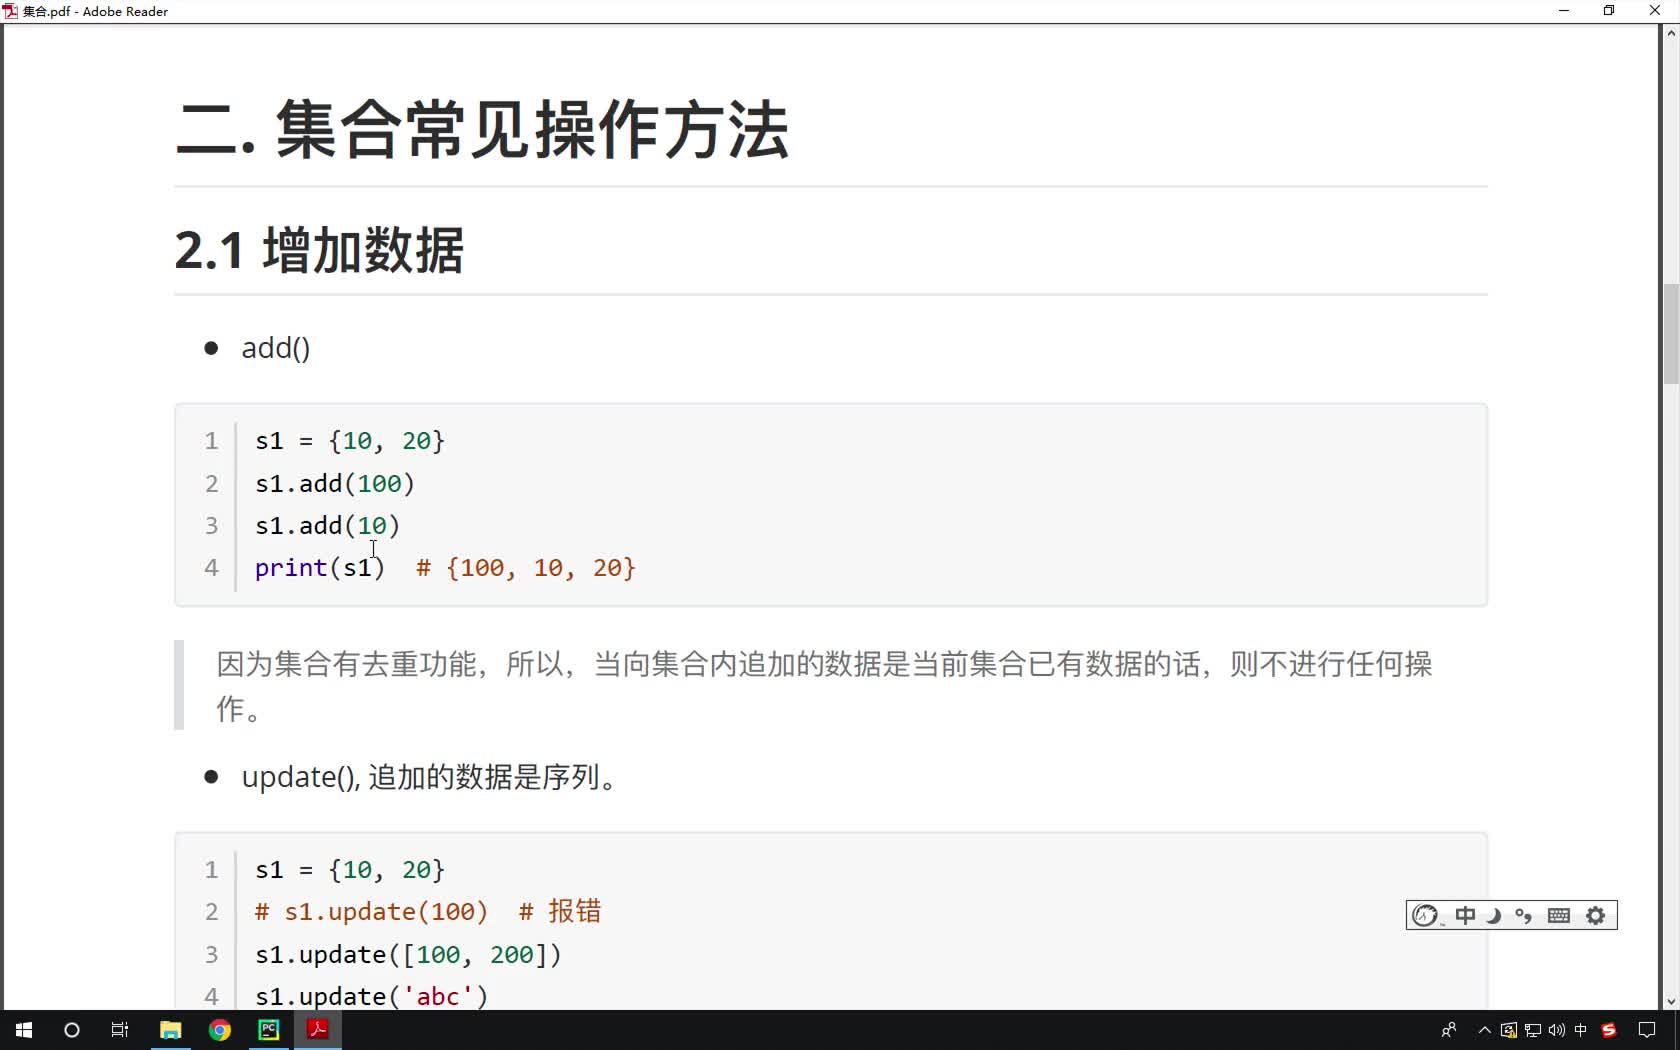Screen dimensions: 1680x1050
Task: Open network status in system tray
Action: click(1533, 1030)
